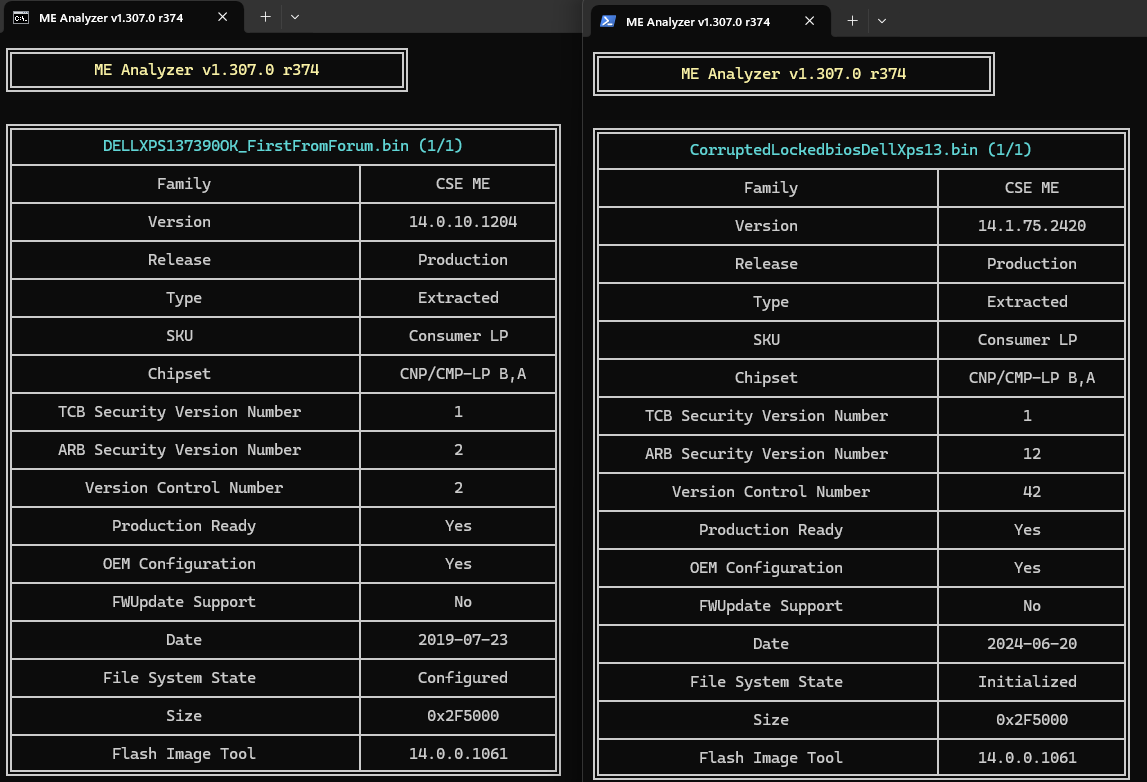Image resolution: width=1147 pixels, height=782 pixels.
Task: Open a new tab in the right window
Action: point(852,21)
